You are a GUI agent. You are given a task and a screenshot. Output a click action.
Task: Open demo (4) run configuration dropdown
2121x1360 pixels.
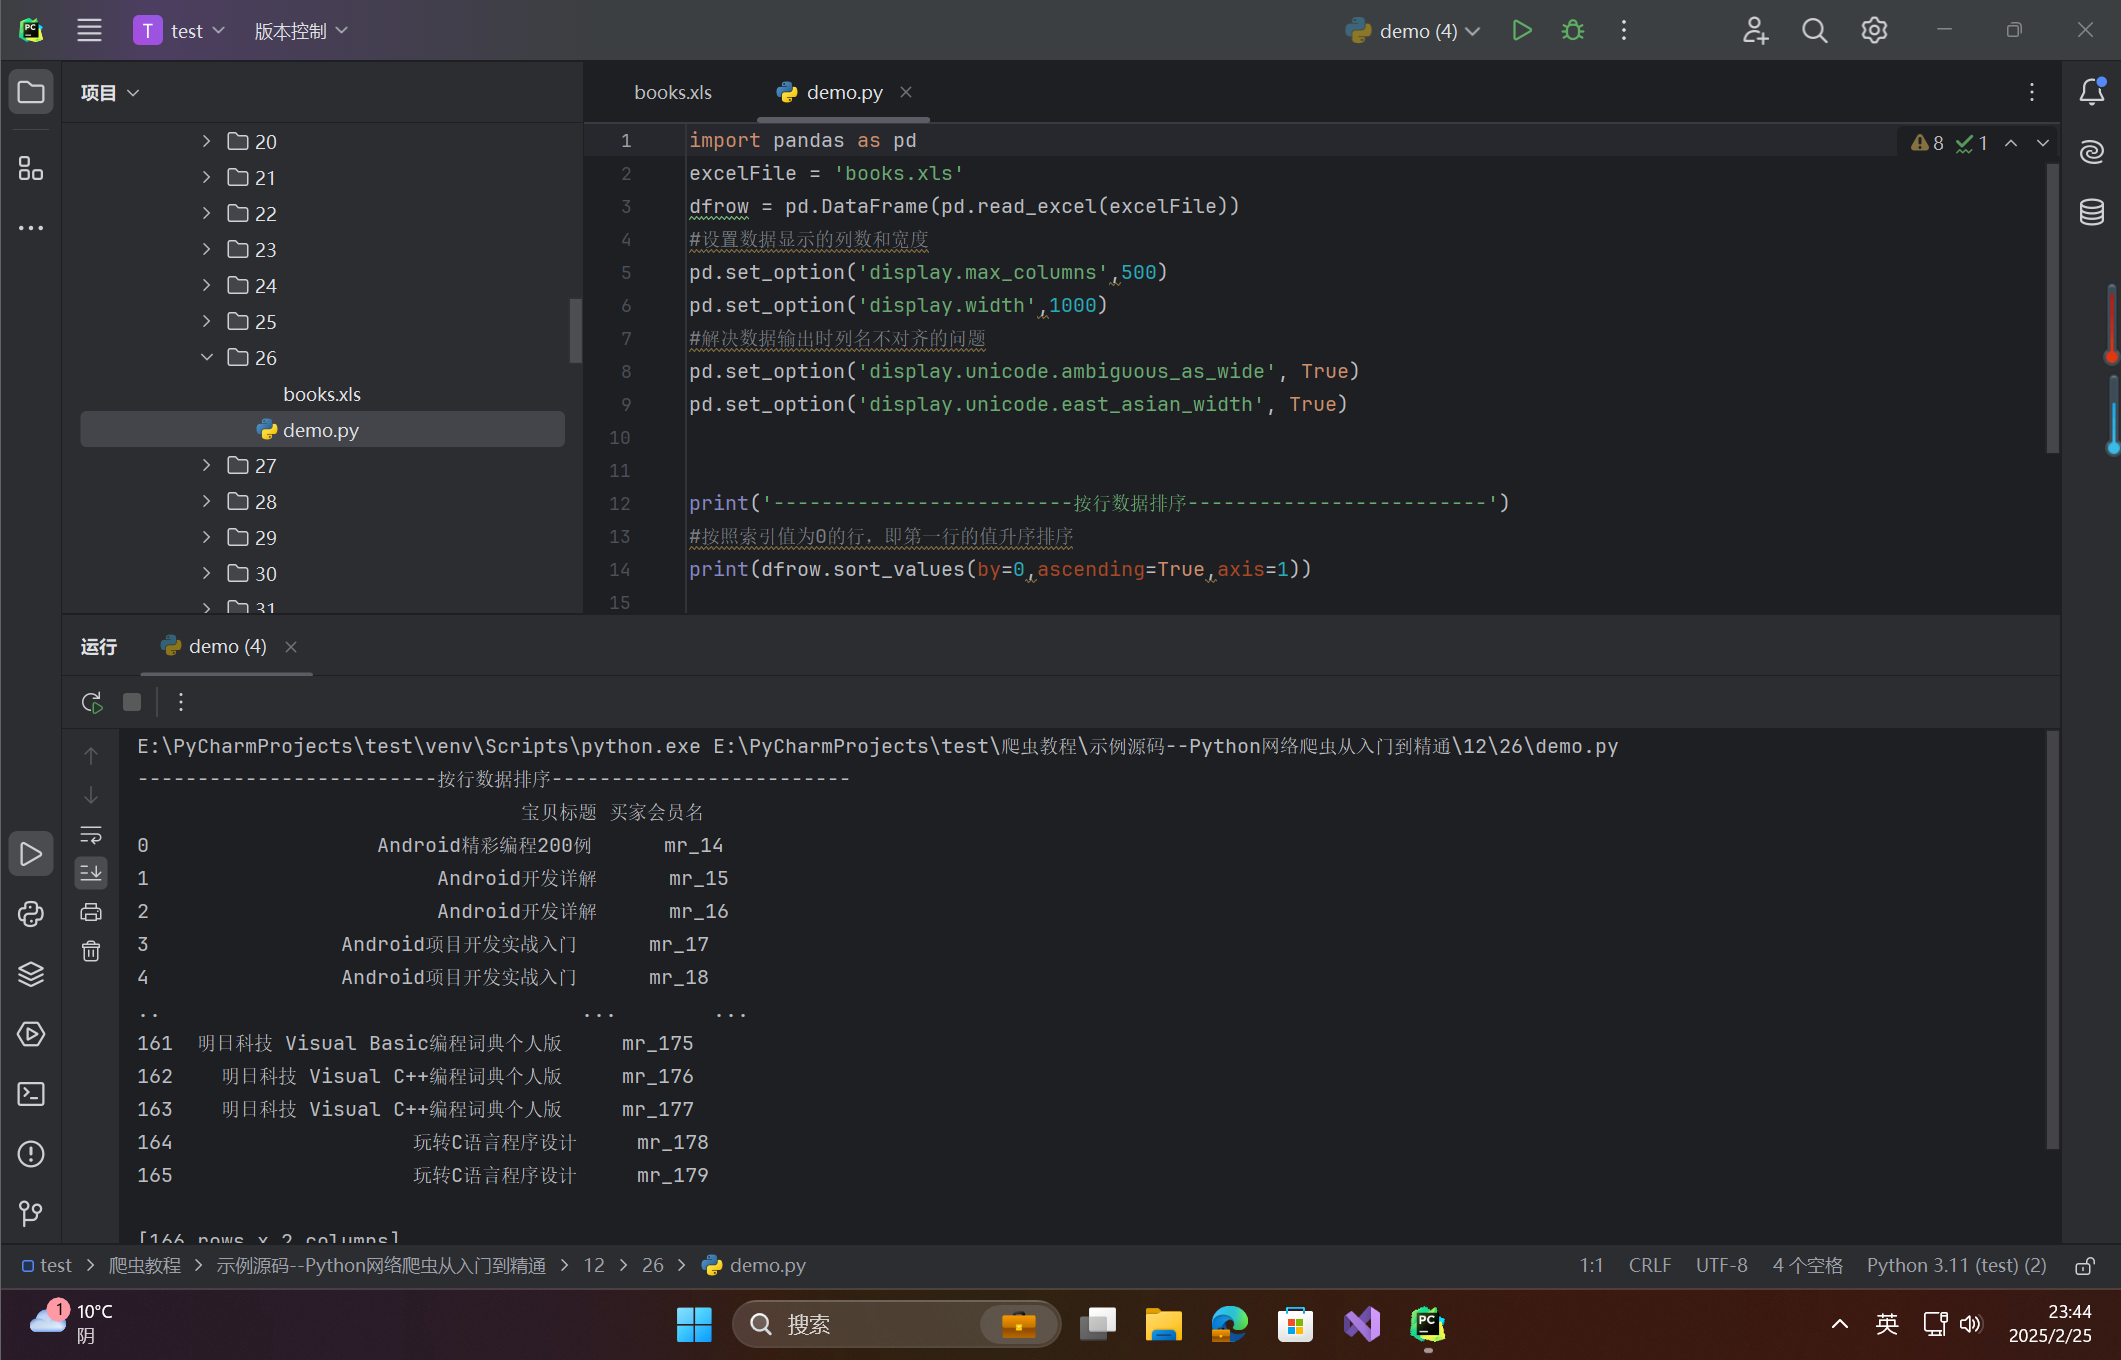coord(1413,31)
